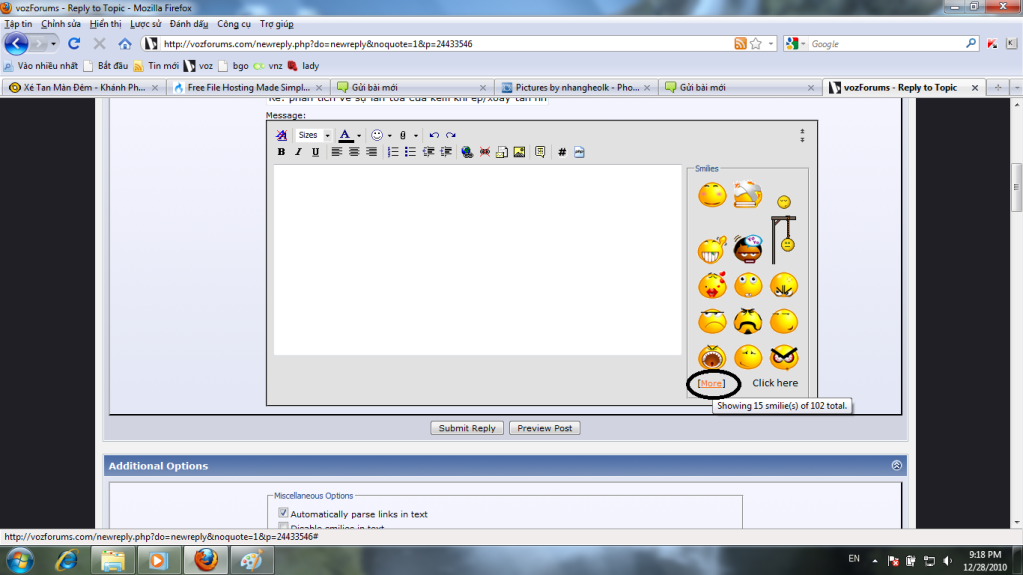
Task: Click the Insert Link globe icon
Action: point(466,152)
